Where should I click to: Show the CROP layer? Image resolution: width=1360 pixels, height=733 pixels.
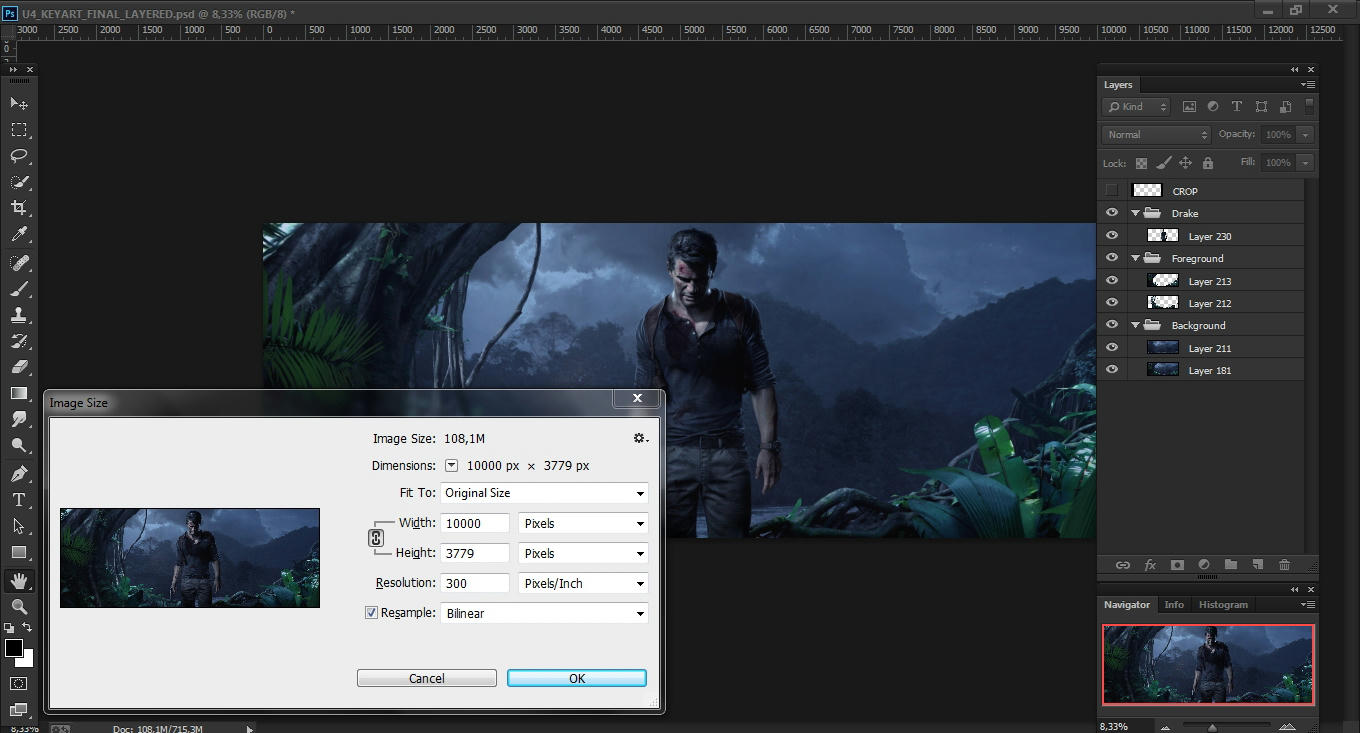1111,191
